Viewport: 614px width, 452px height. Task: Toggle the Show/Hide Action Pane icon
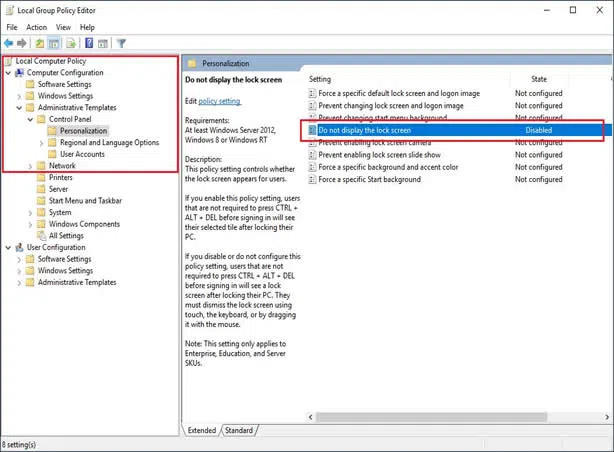coord(103,44)
